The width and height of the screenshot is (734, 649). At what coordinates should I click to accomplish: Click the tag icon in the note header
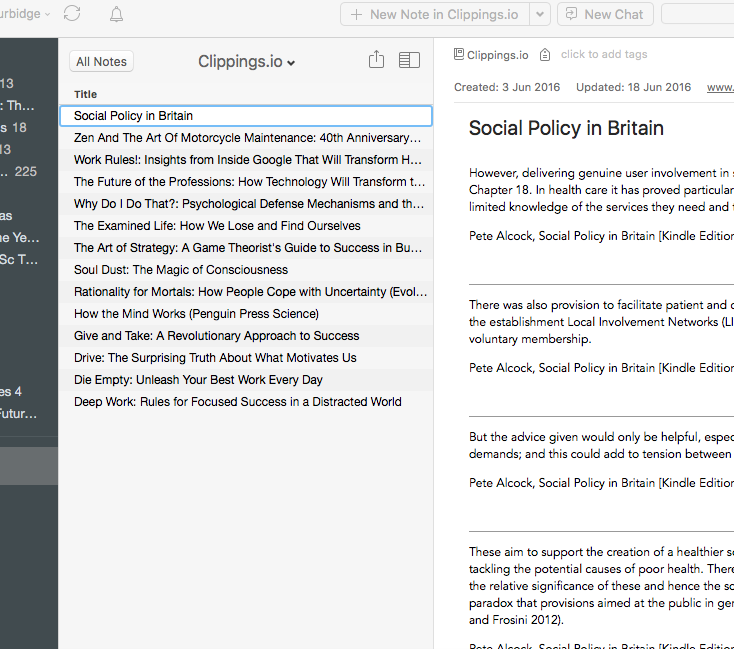tap(544, 55)
